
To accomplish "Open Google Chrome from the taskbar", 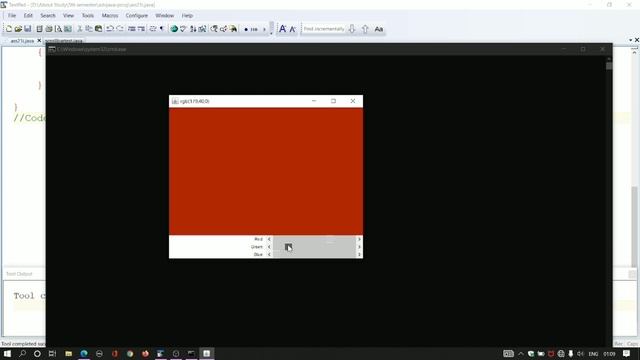I will point(130,353).
